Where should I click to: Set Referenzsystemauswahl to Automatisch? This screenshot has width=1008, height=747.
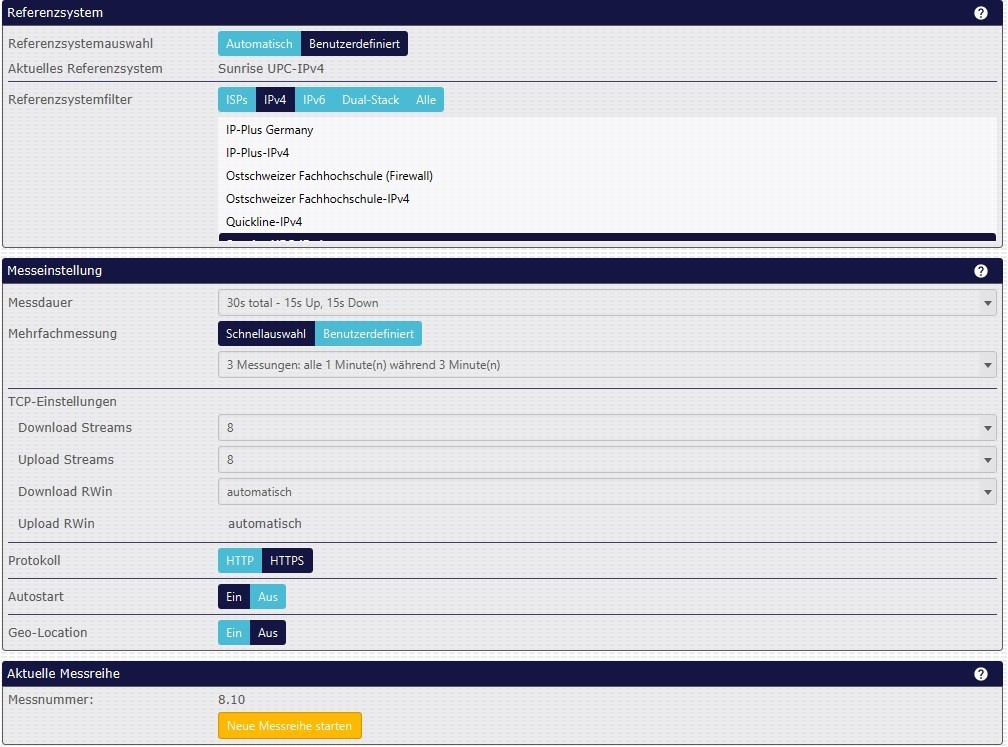pos(259,44)
